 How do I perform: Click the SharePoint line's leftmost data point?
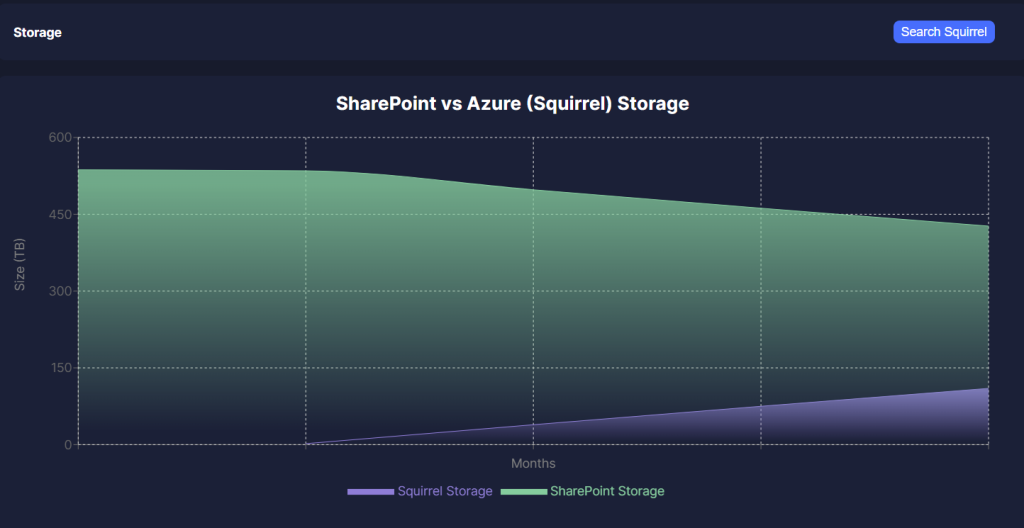point(78,169)
